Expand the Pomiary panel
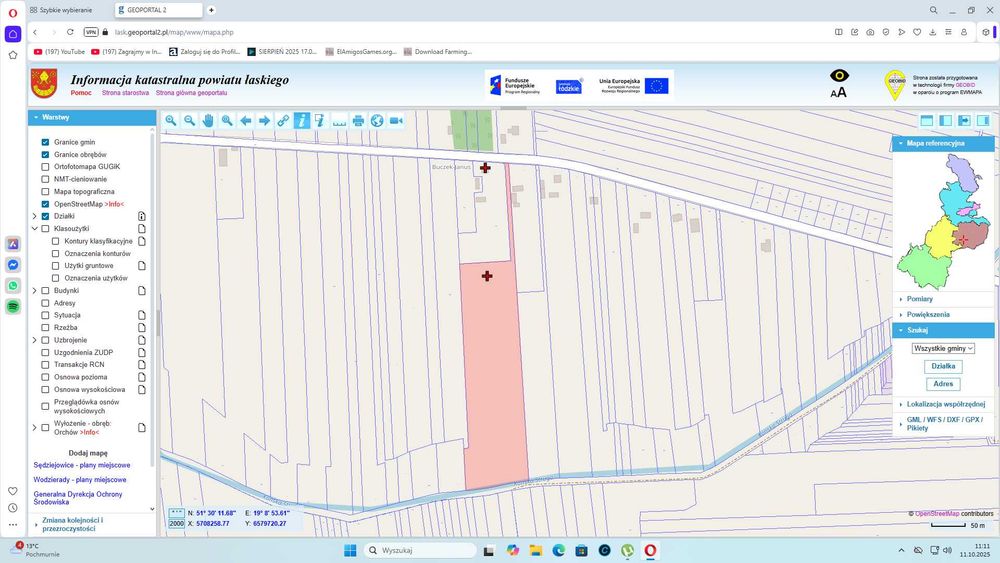Viewport: 1000px width, 563px height. pyautogui.click(x=943, y=299)
